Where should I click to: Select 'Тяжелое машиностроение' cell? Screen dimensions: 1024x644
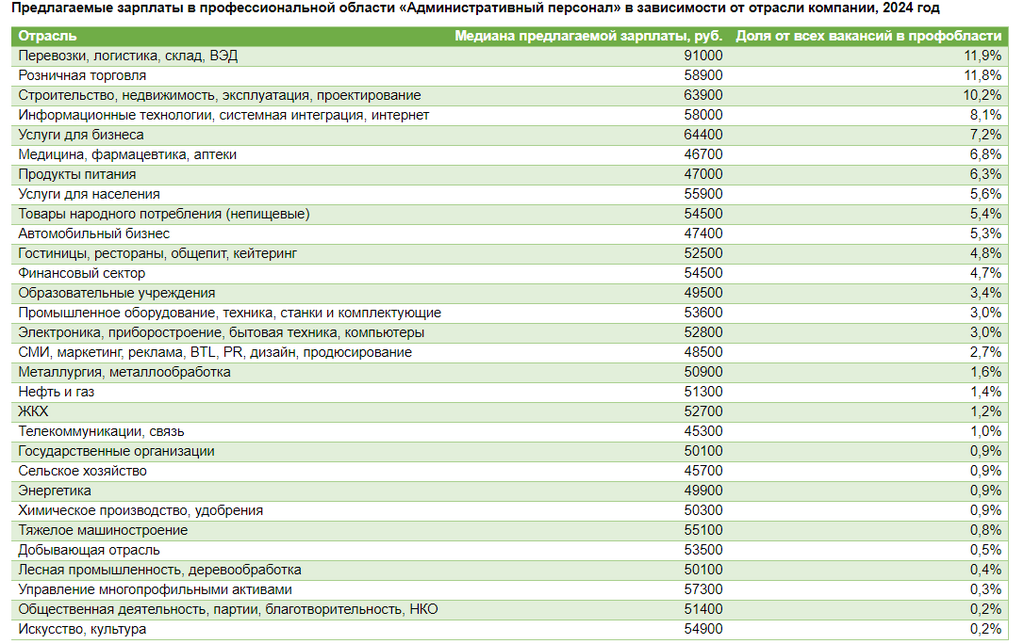click(x=103, y=530)
